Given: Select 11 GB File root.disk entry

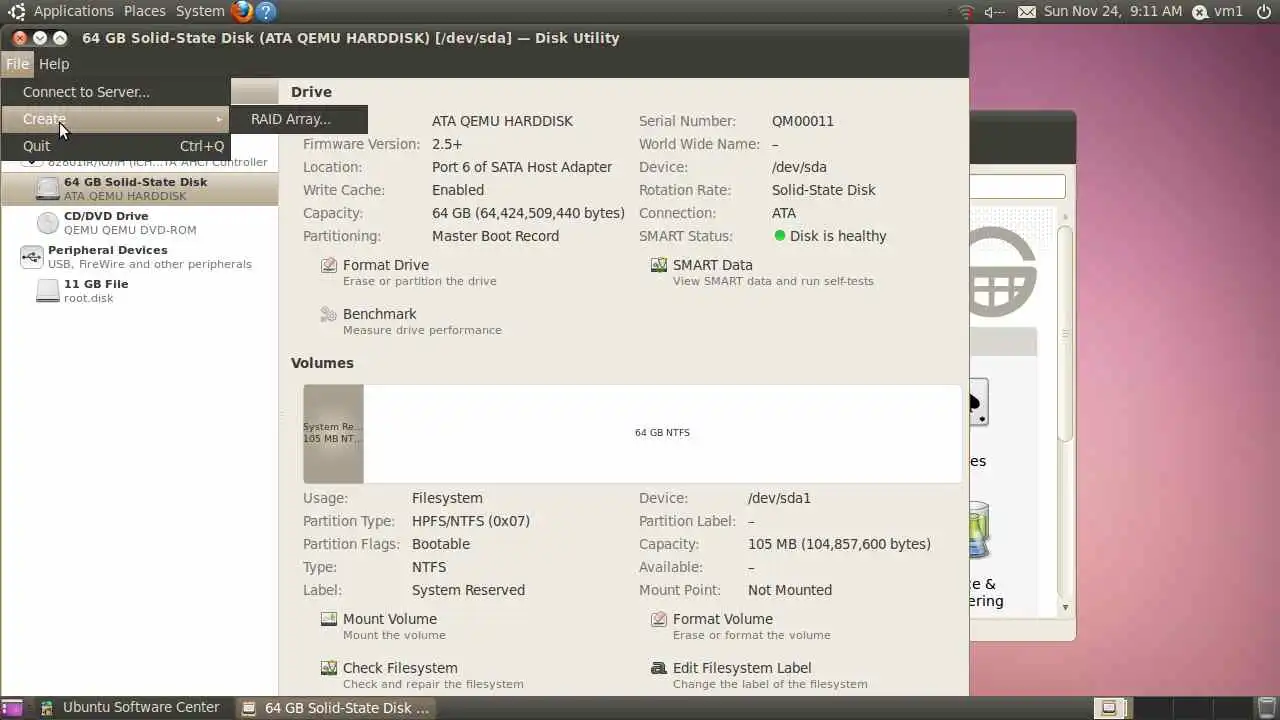Looking at the screenshot, I should (x=139, y=291).
